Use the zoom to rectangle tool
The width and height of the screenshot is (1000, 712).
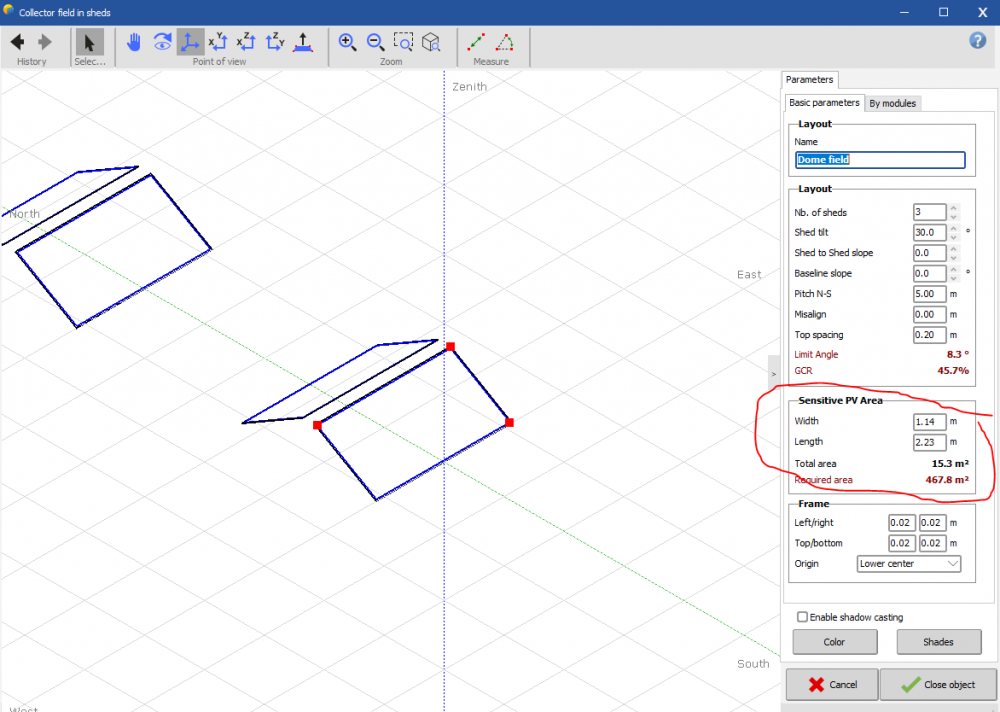(x=403, y=42)
